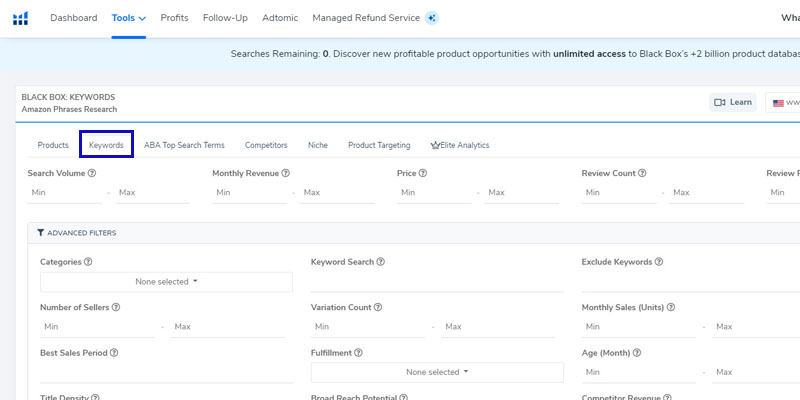
Task: Switch to the Product Targeting tab
Action: pyautogui.click(x=379, y=145)
